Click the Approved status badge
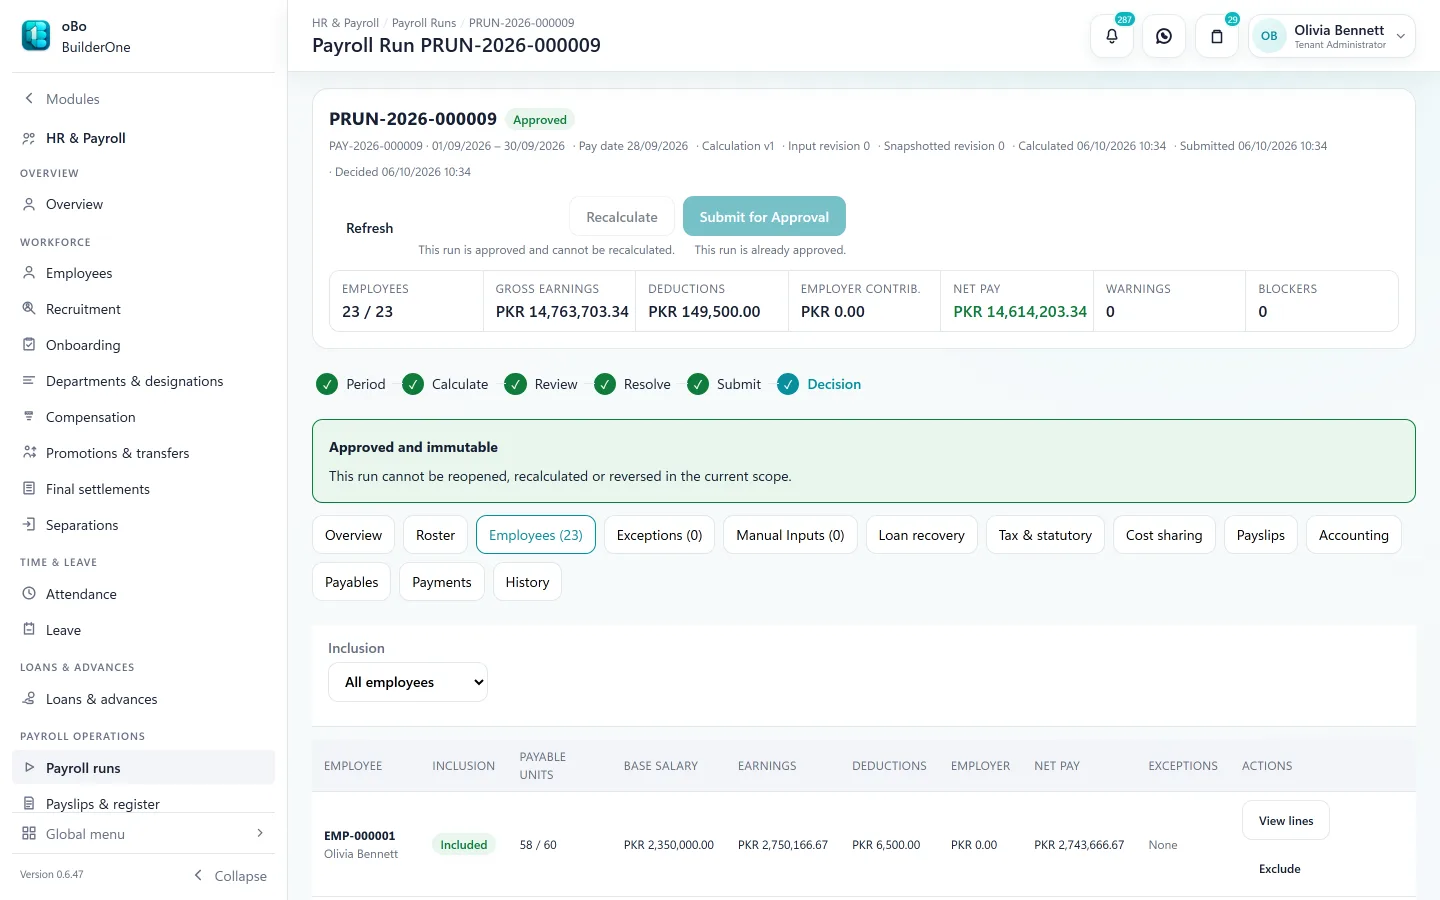 pyautogui.click(x=540, y=120)
